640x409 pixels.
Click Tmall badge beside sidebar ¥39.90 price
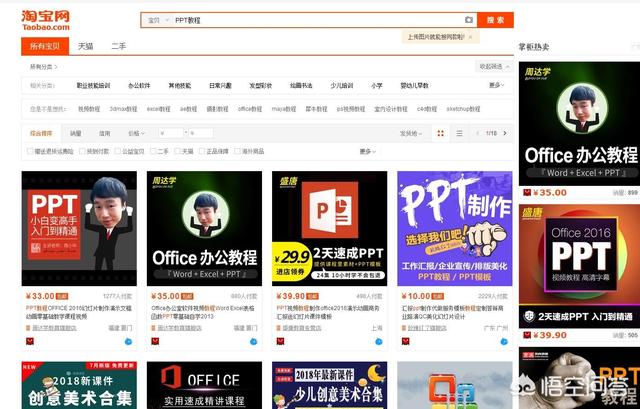[527, 336]
